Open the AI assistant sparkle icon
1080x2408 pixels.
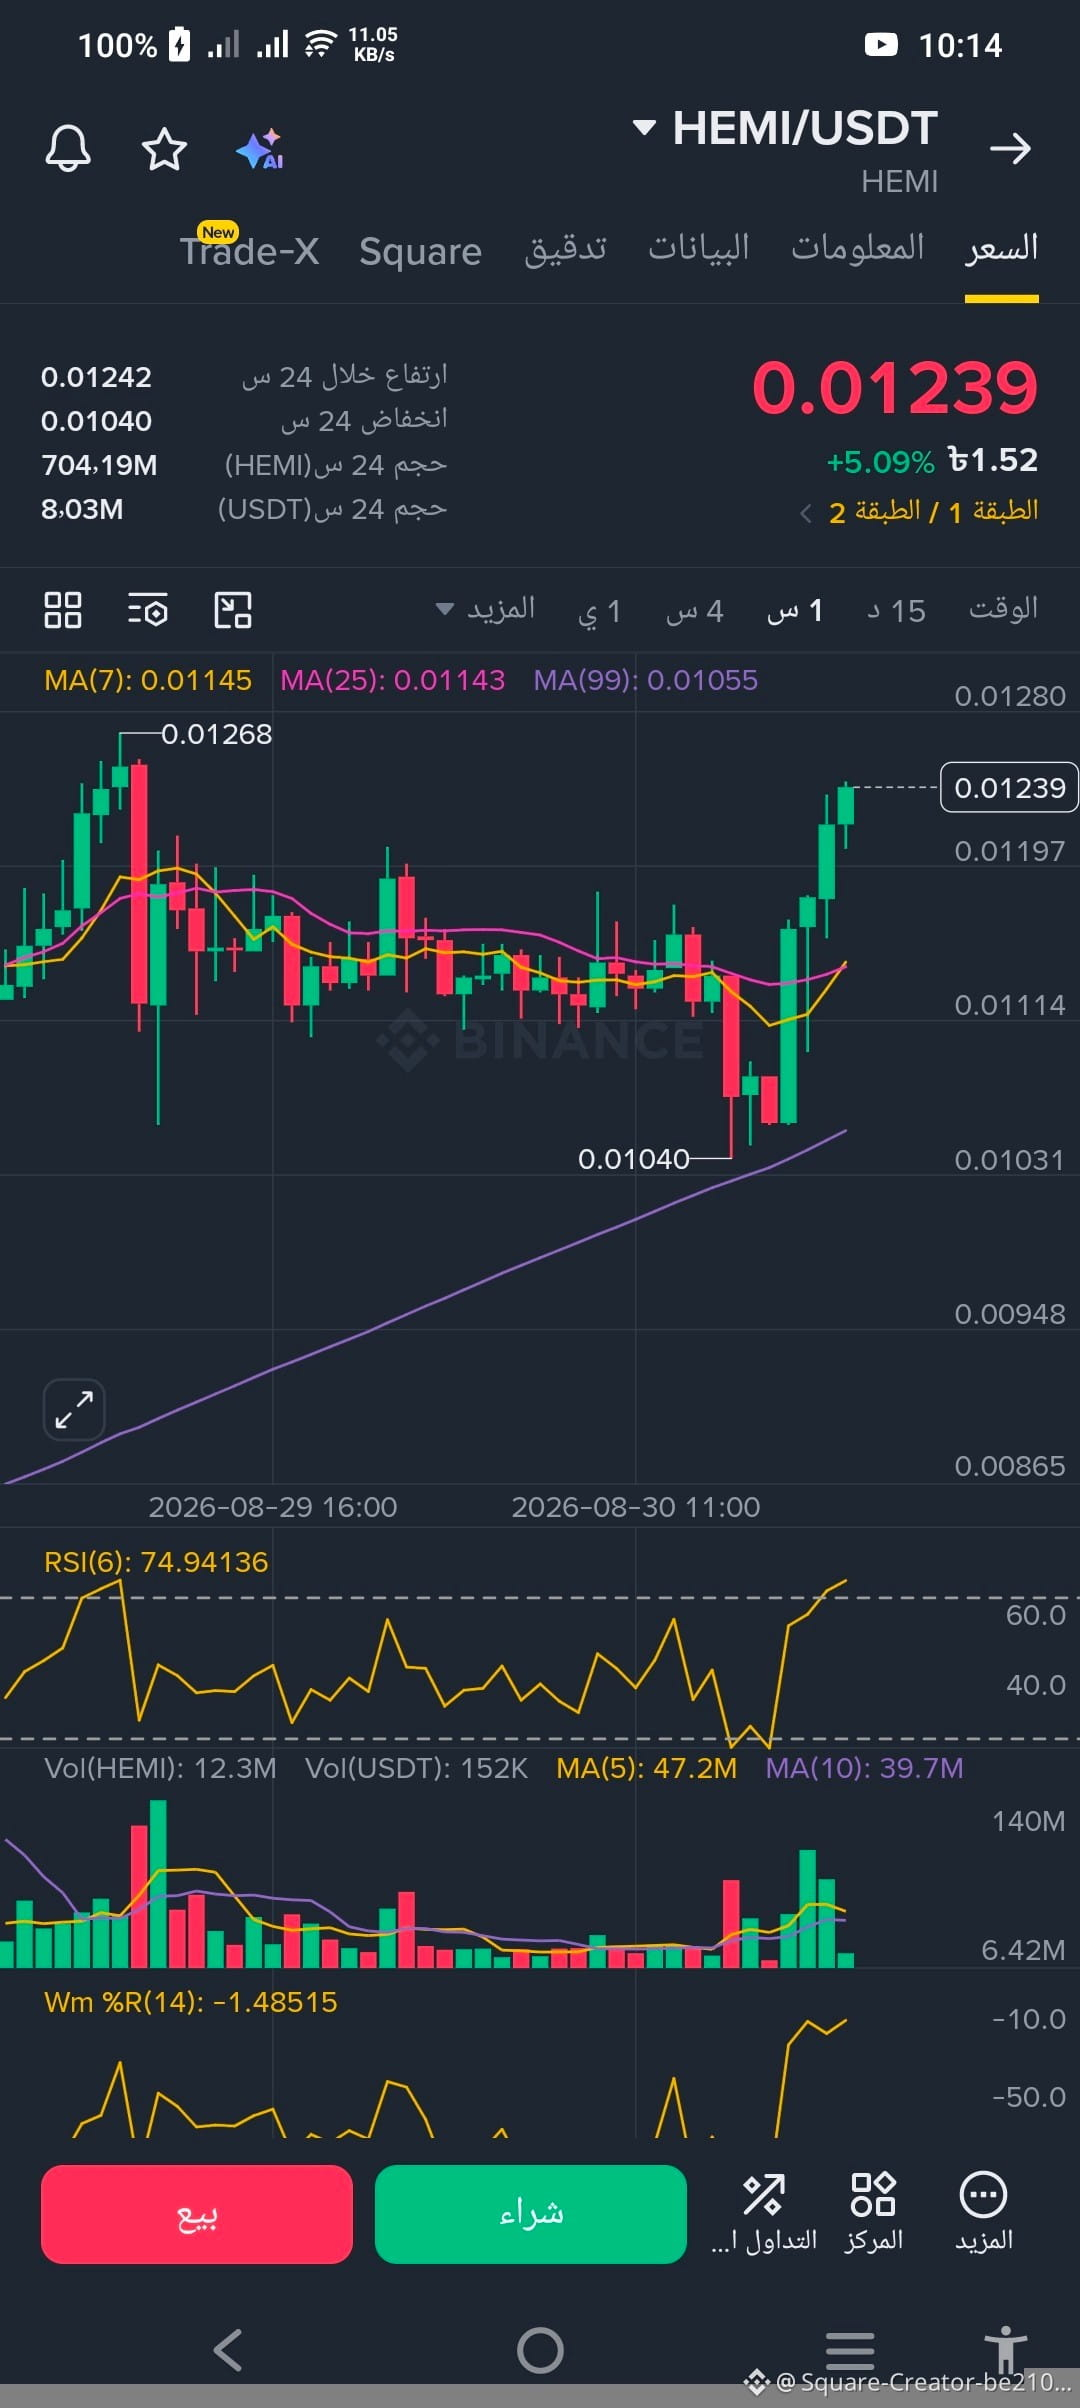click(x=260, y=149)
